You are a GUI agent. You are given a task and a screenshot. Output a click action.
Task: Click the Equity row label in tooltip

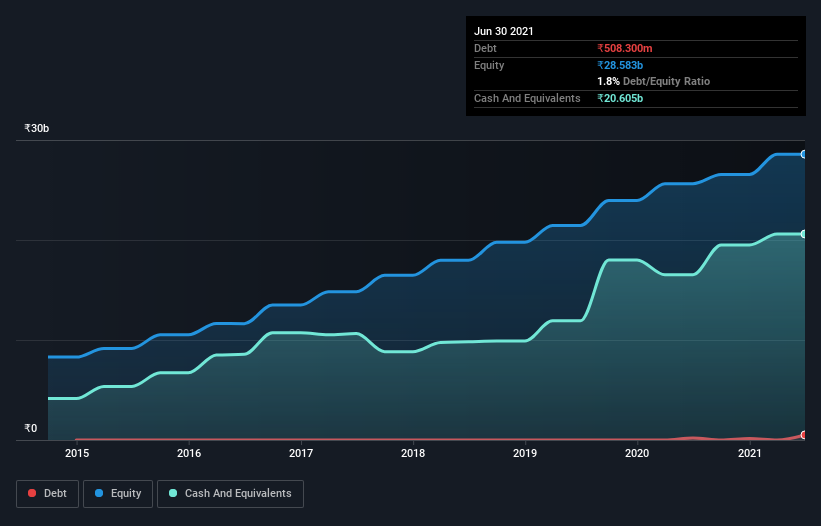tap(489, 65)
